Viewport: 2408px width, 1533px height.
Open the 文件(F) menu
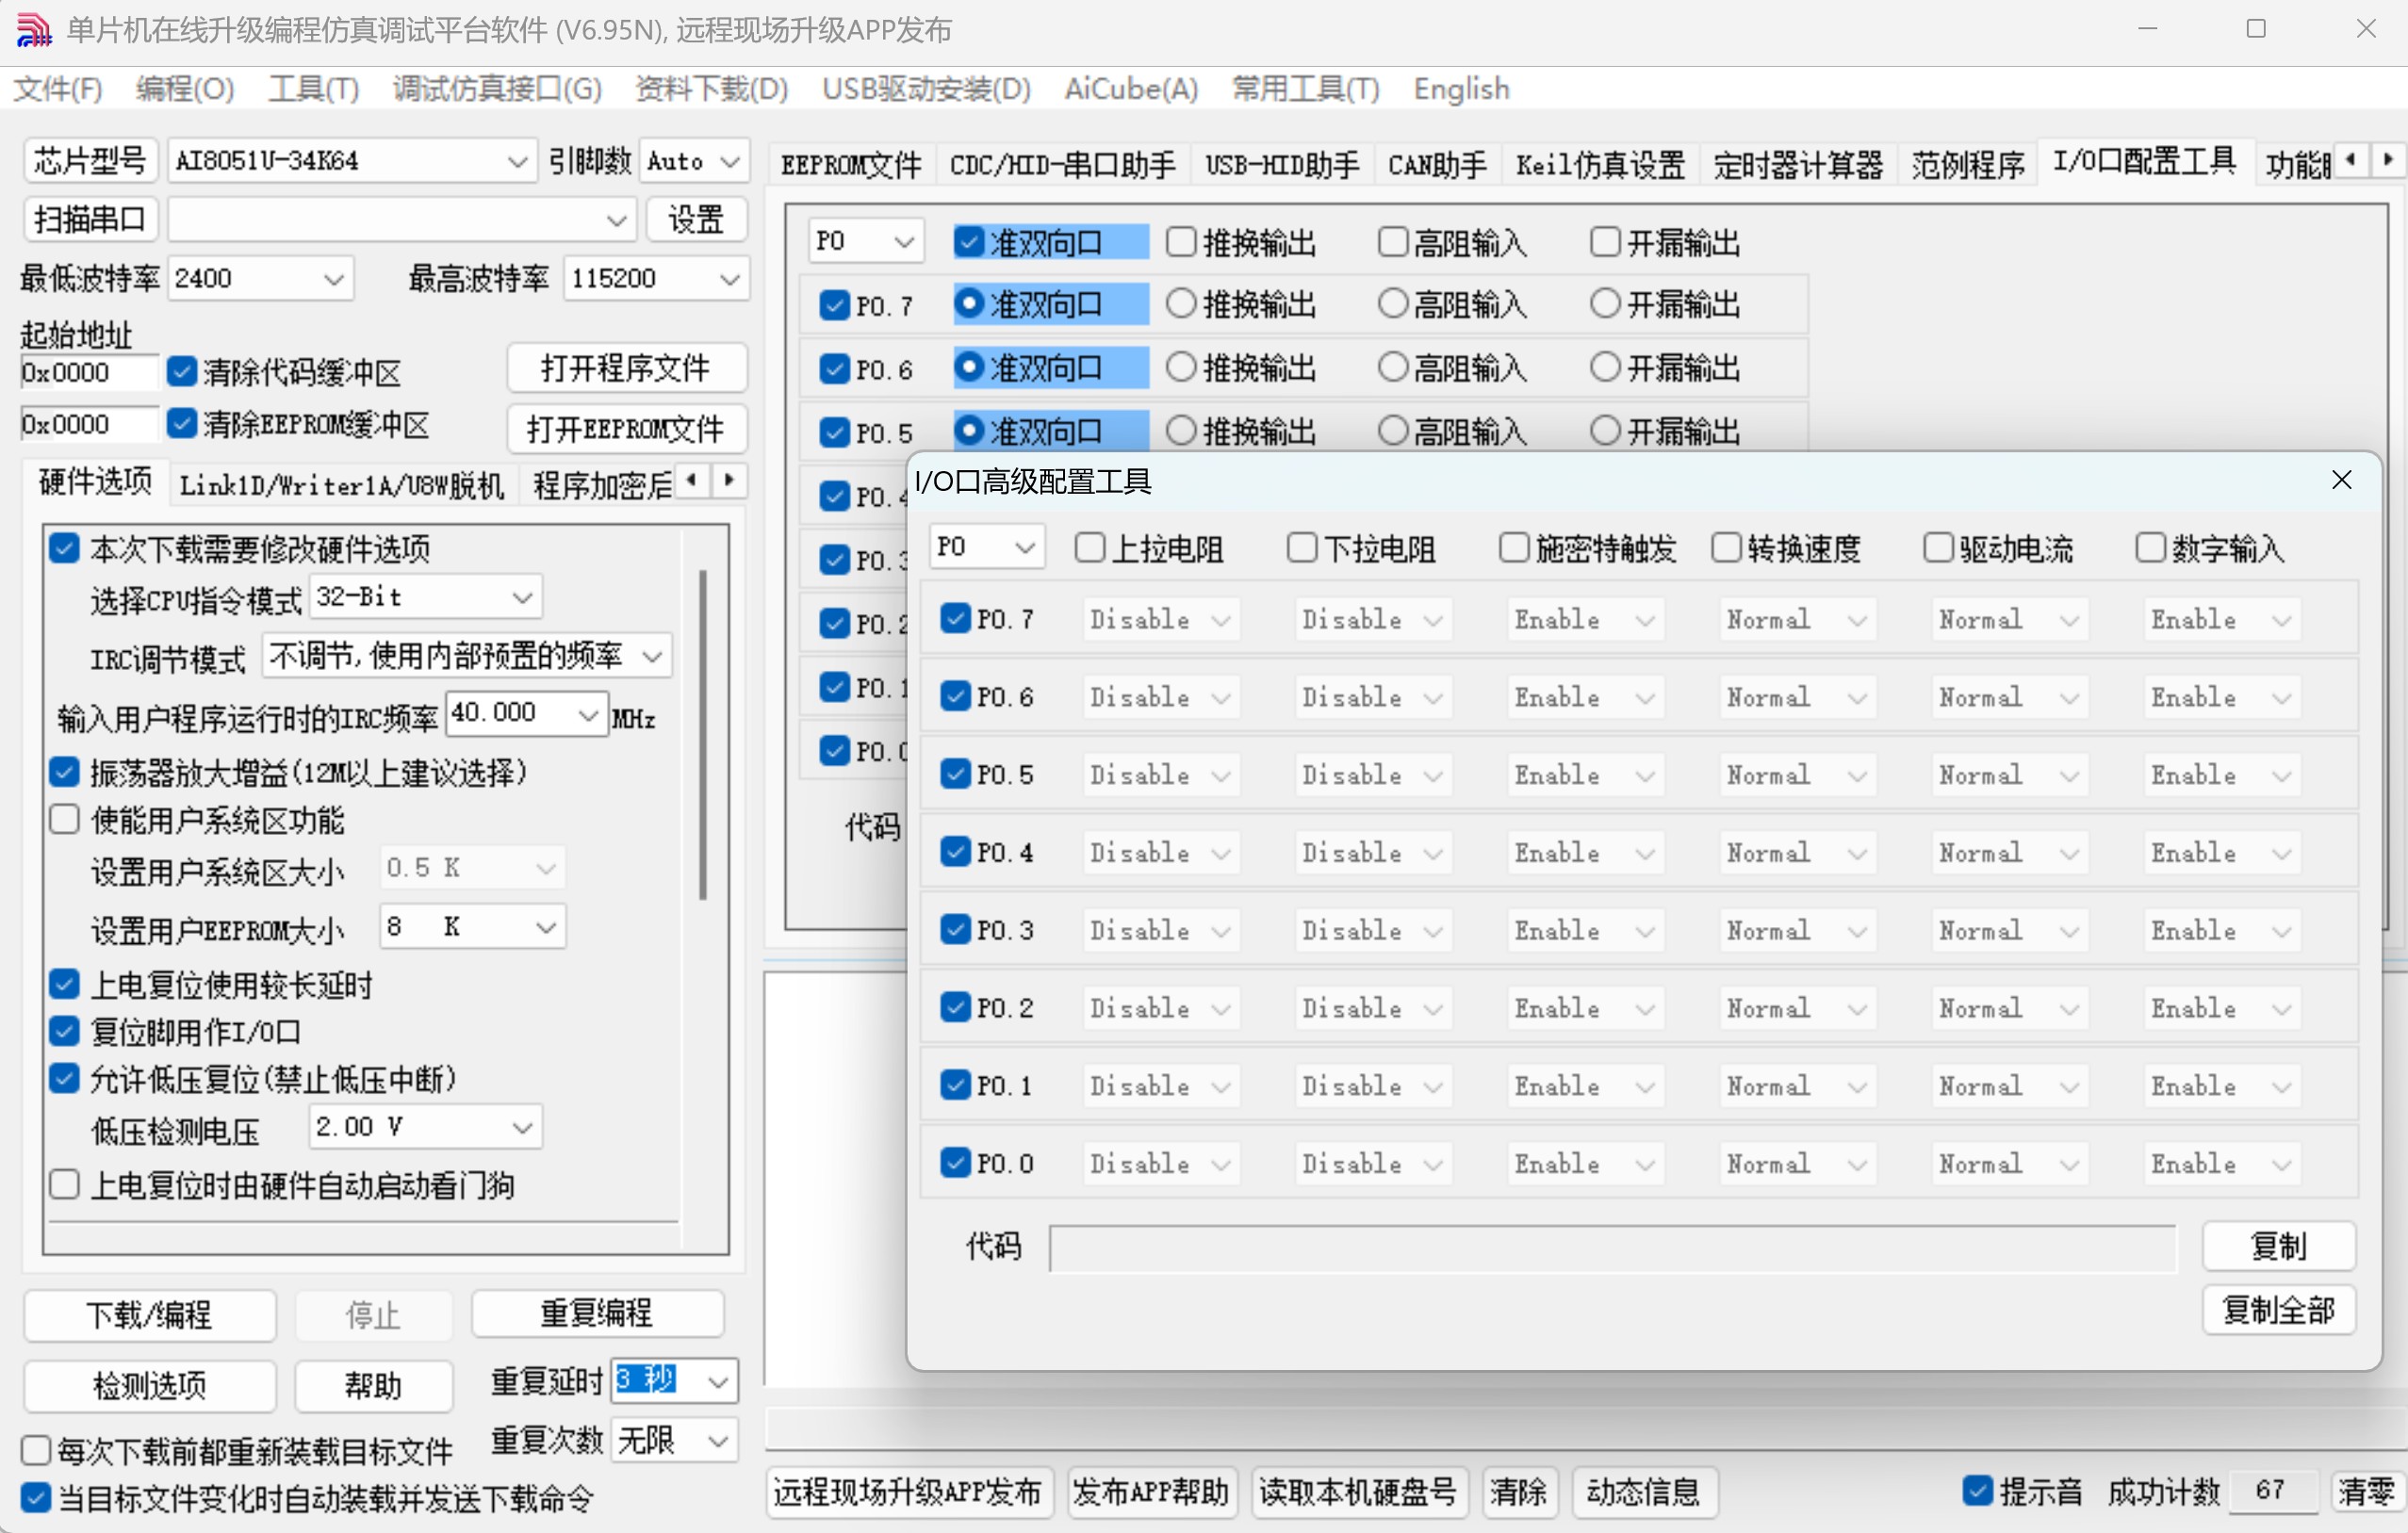click(58, 89)
